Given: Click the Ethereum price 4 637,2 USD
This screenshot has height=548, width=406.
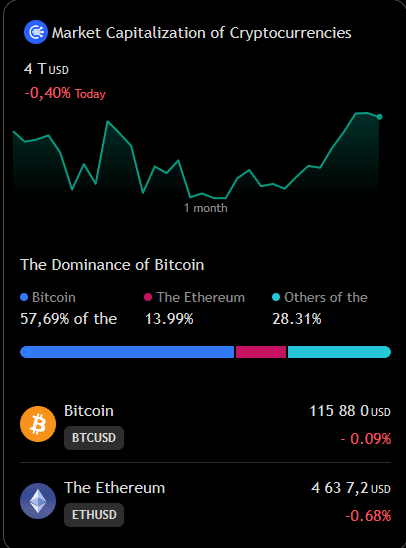Looking at the screenshot, I should click(x=351, y=488).
